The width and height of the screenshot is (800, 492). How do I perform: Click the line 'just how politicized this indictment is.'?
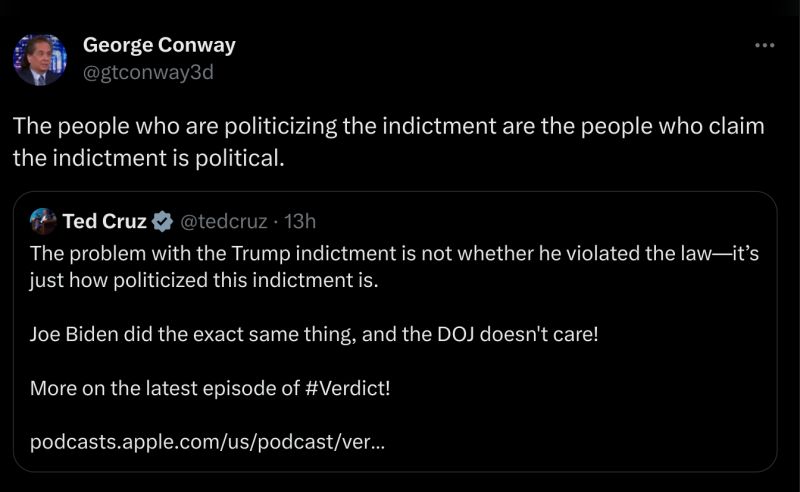[204, 281]
